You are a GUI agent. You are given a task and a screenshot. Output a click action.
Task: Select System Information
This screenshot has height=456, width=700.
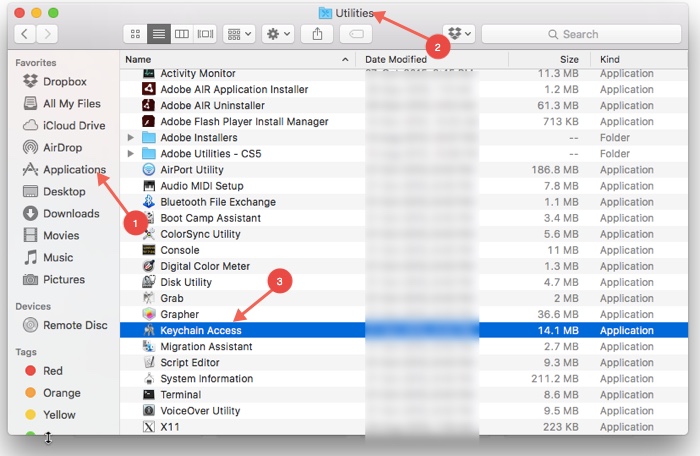[404, 379]
